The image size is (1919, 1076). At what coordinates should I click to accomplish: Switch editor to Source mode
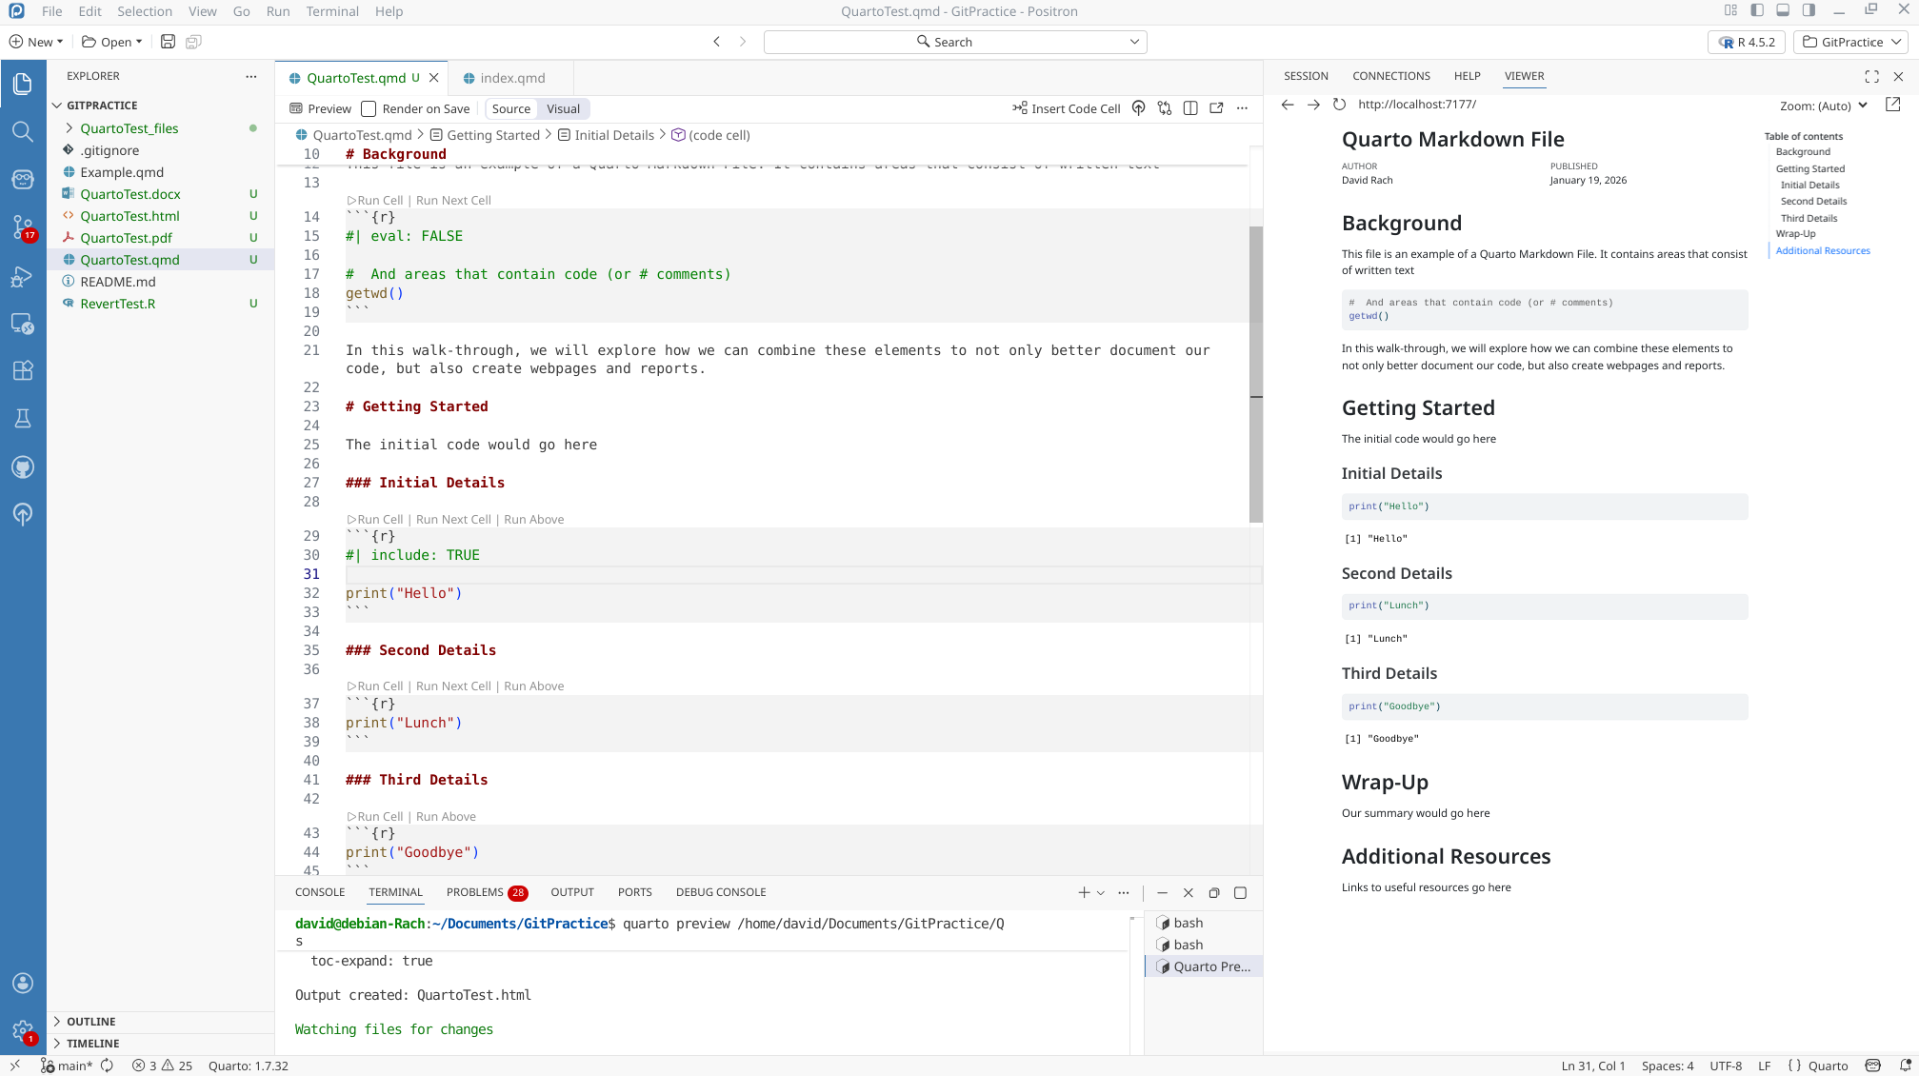click(x=511, y=109)
